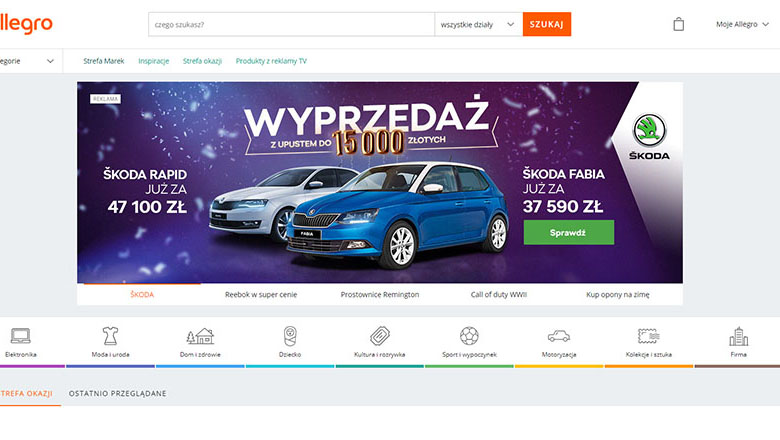
Task: Switch to the Reebok w super cenie tab
Action: click(261, 294)
